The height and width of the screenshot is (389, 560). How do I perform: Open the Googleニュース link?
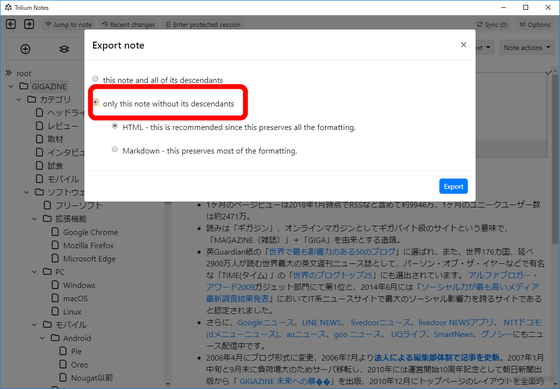(x=266, y=323)
